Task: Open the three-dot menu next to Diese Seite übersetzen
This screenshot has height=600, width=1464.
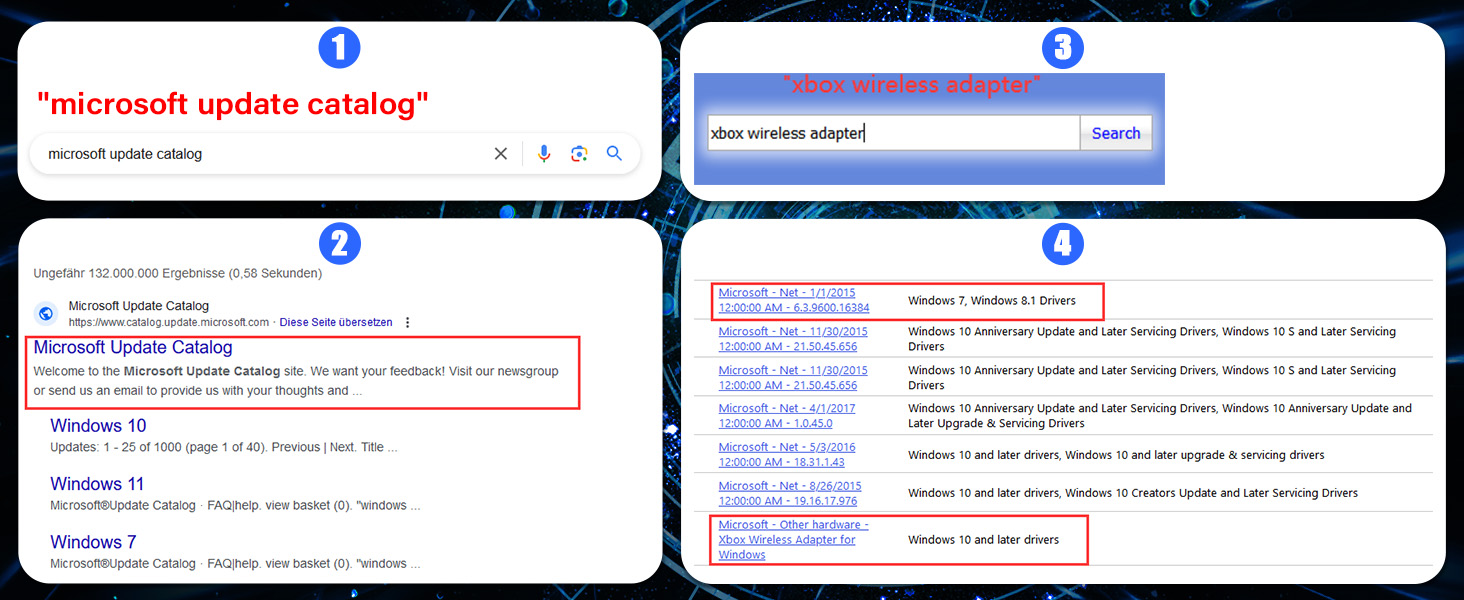Action: [406, 322]
